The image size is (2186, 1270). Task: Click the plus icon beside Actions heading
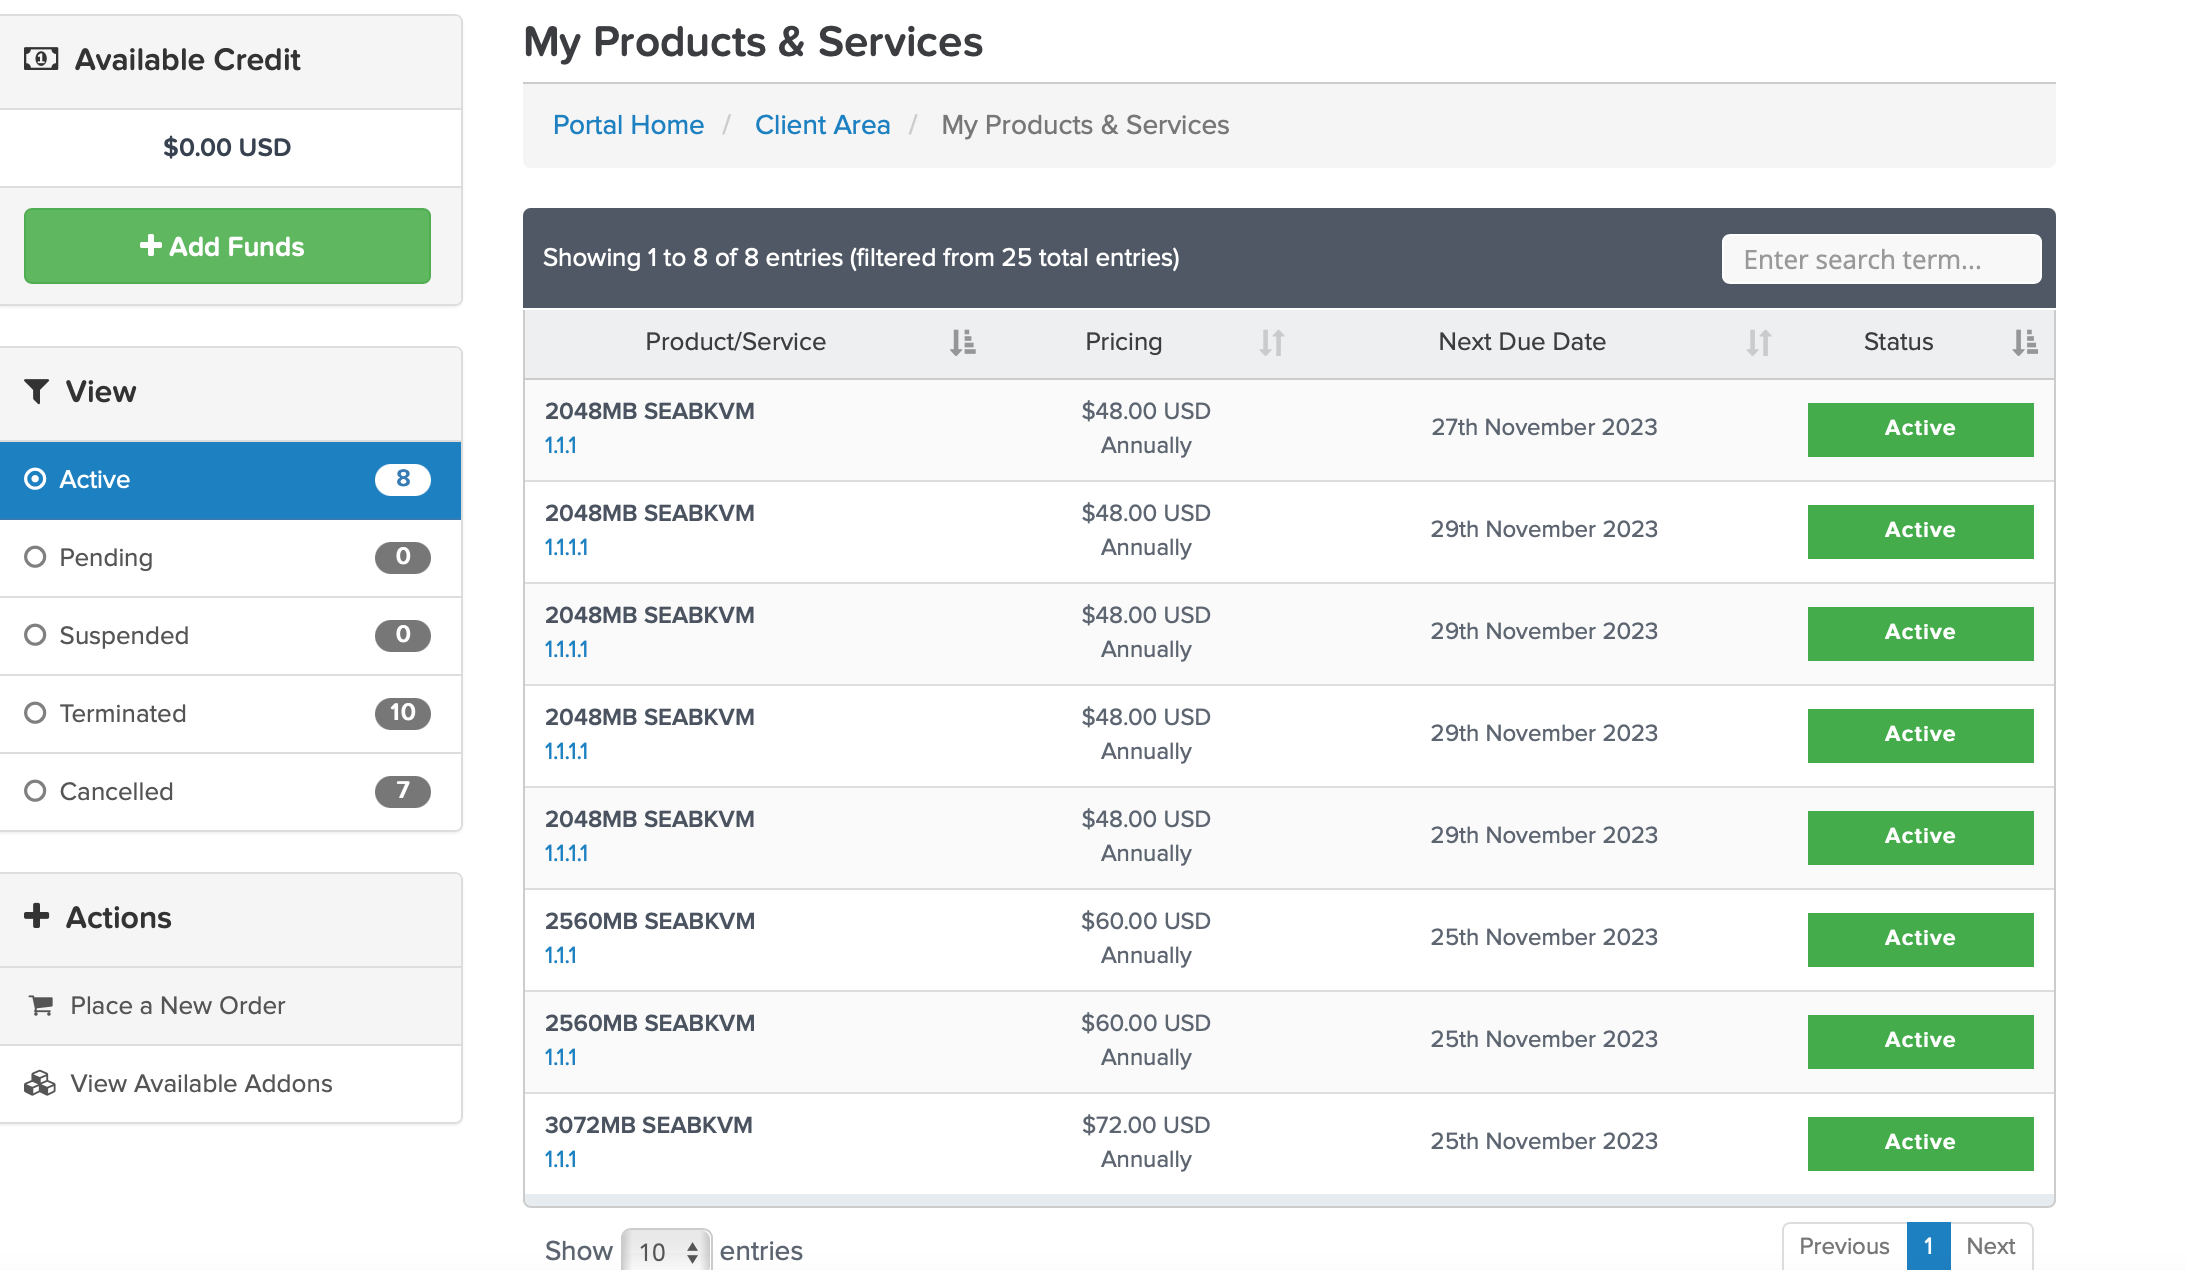coord(37,916)
